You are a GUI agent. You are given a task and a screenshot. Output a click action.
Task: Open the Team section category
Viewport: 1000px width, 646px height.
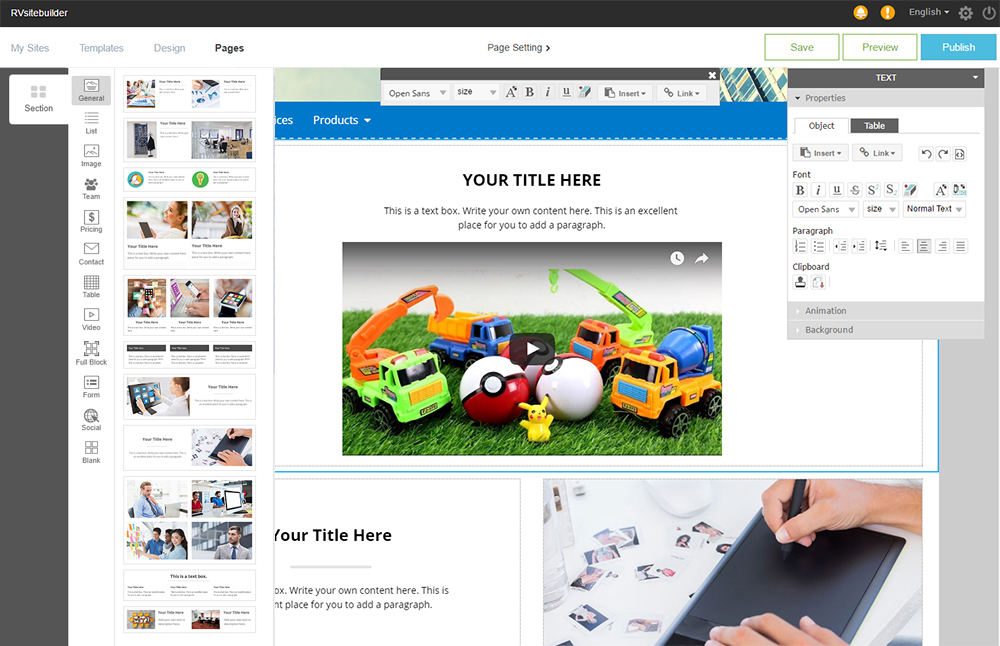(x=91, y=188)
